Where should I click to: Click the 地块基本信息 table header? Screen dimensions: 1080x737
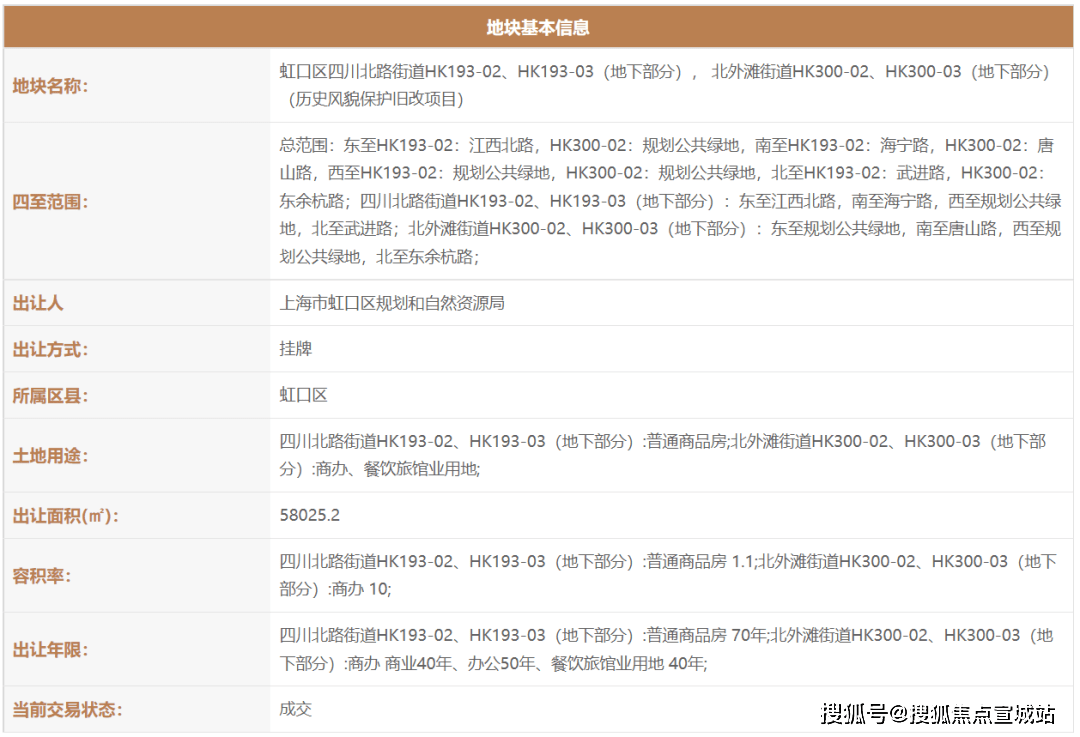540,28
